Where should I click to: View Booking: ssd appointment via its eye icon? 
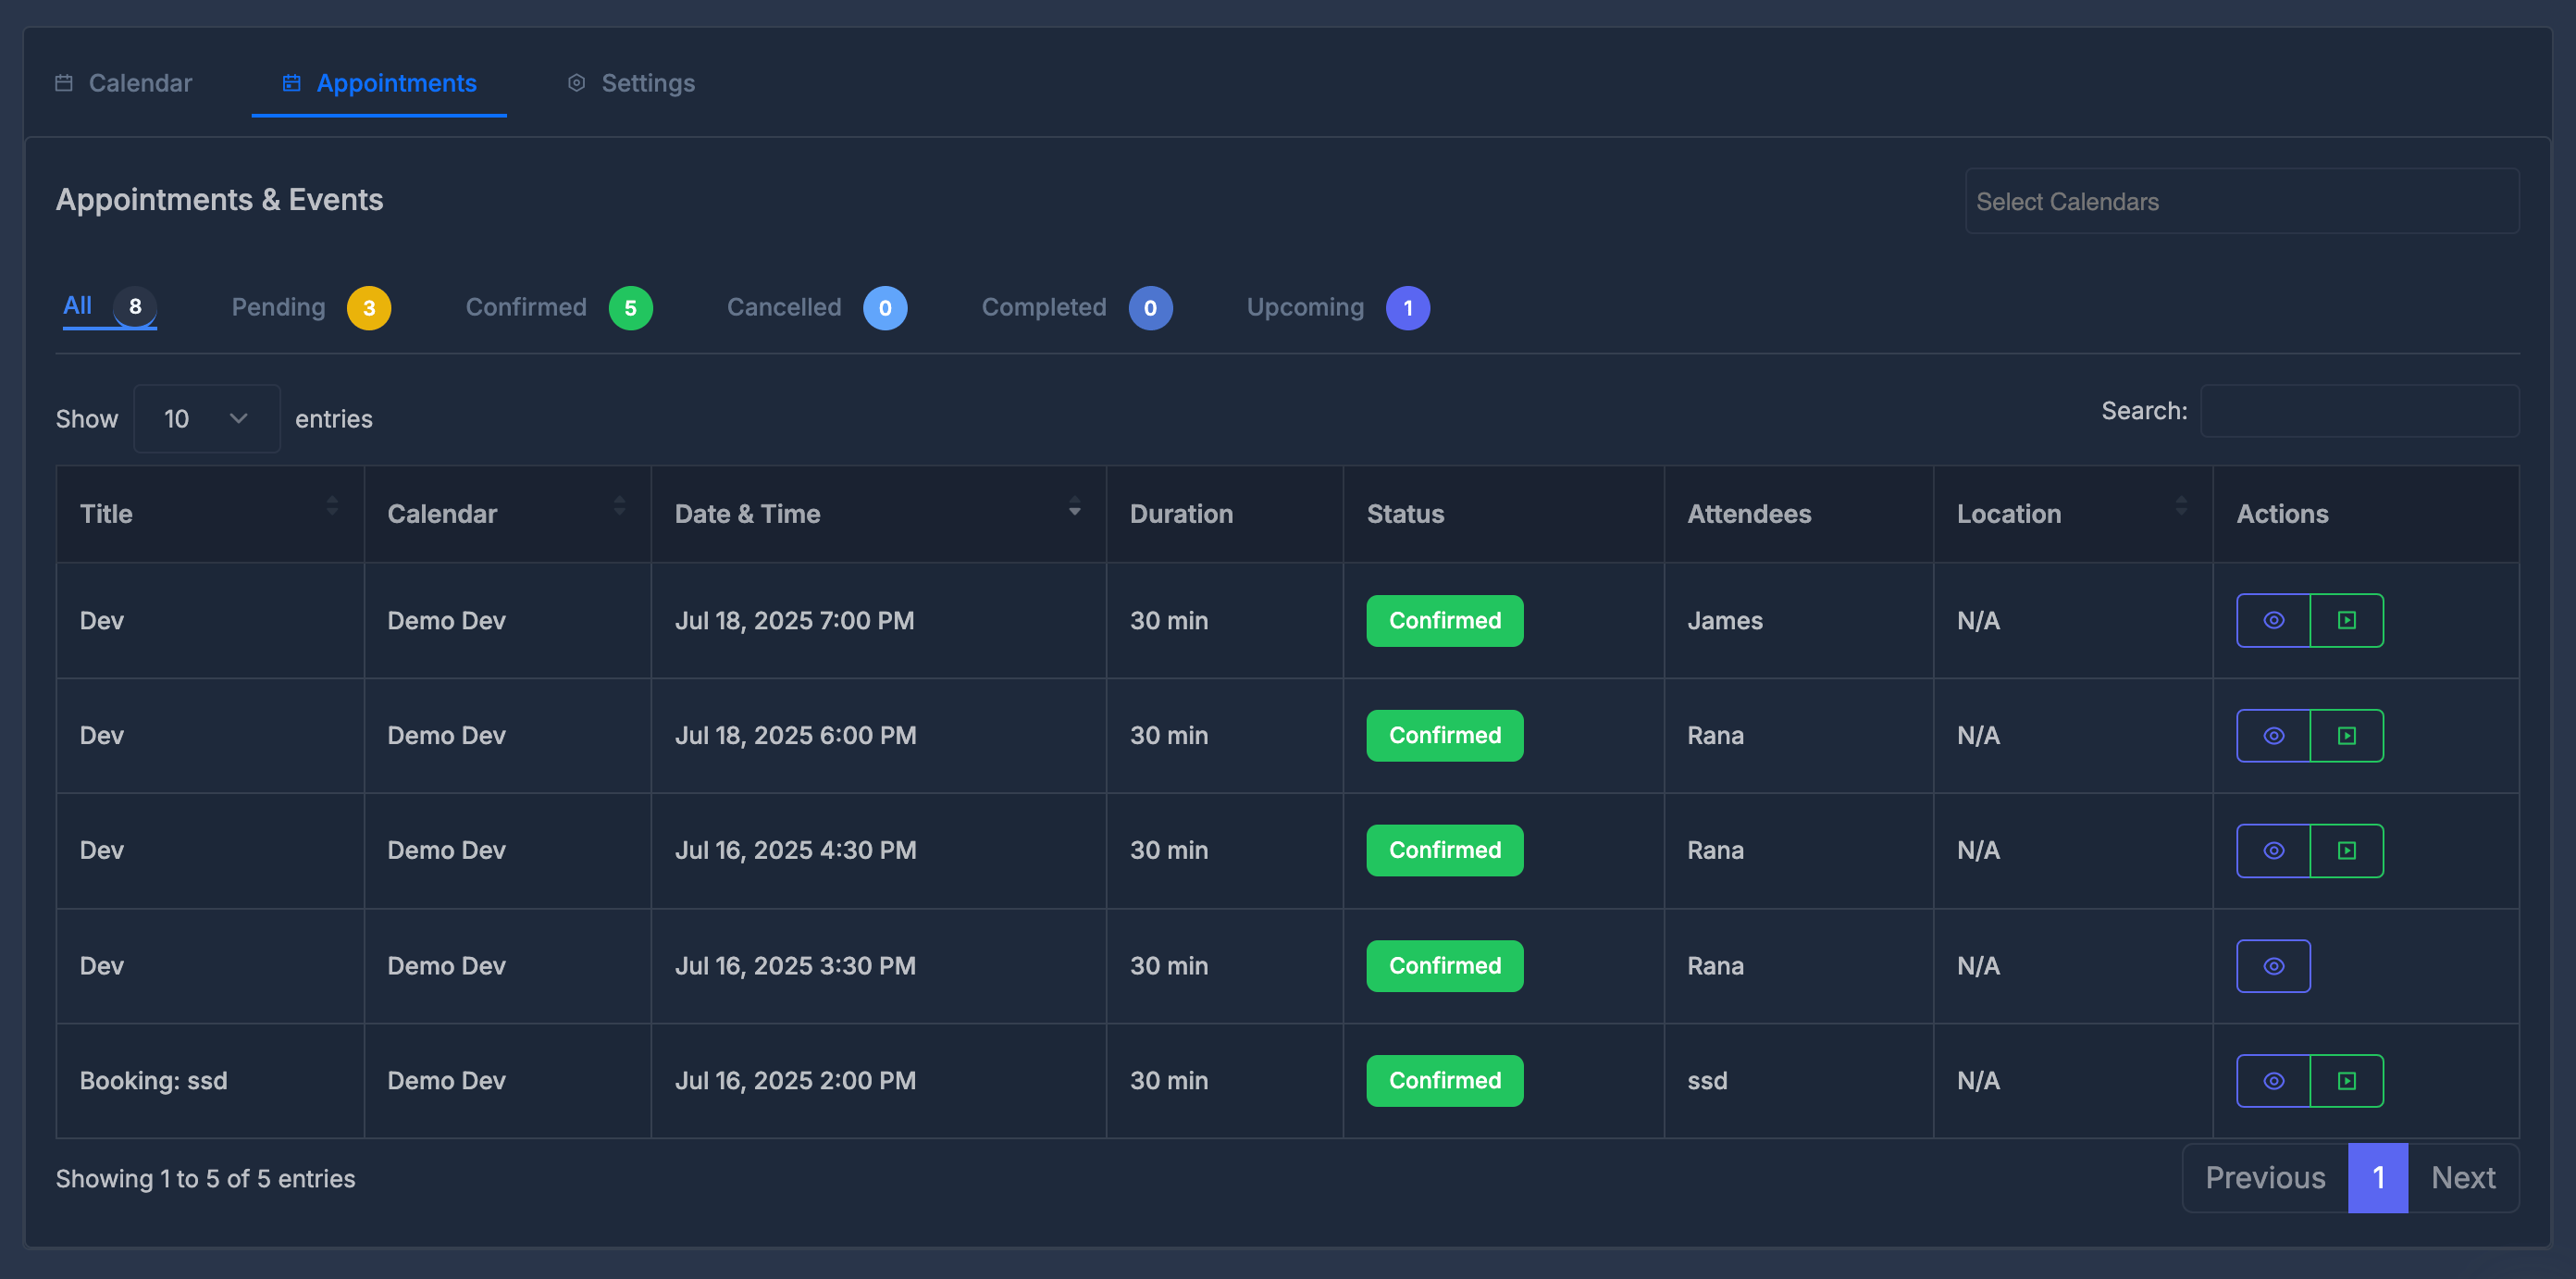pos(2273,1081)
